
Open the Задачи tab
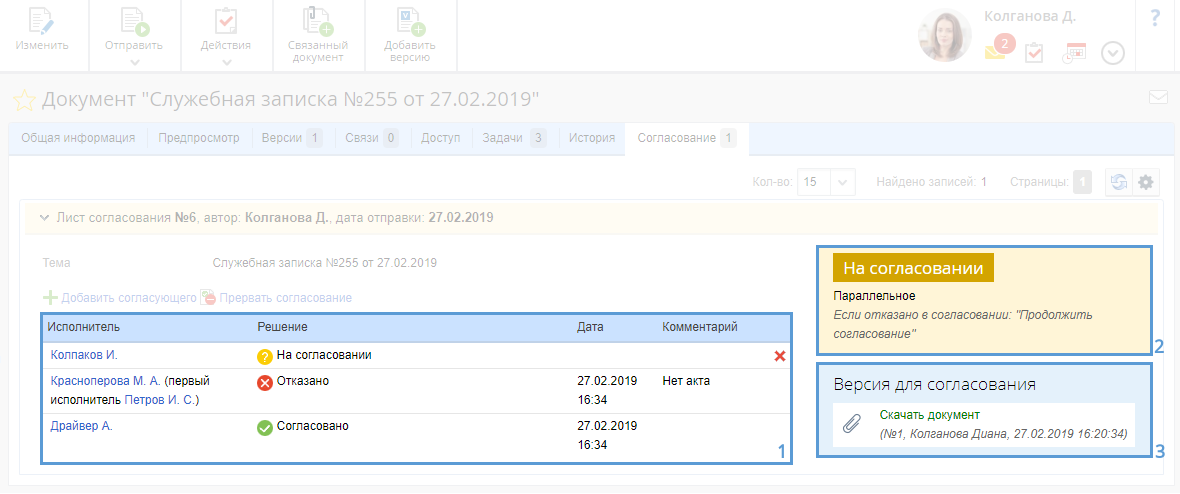pos(514,138)
